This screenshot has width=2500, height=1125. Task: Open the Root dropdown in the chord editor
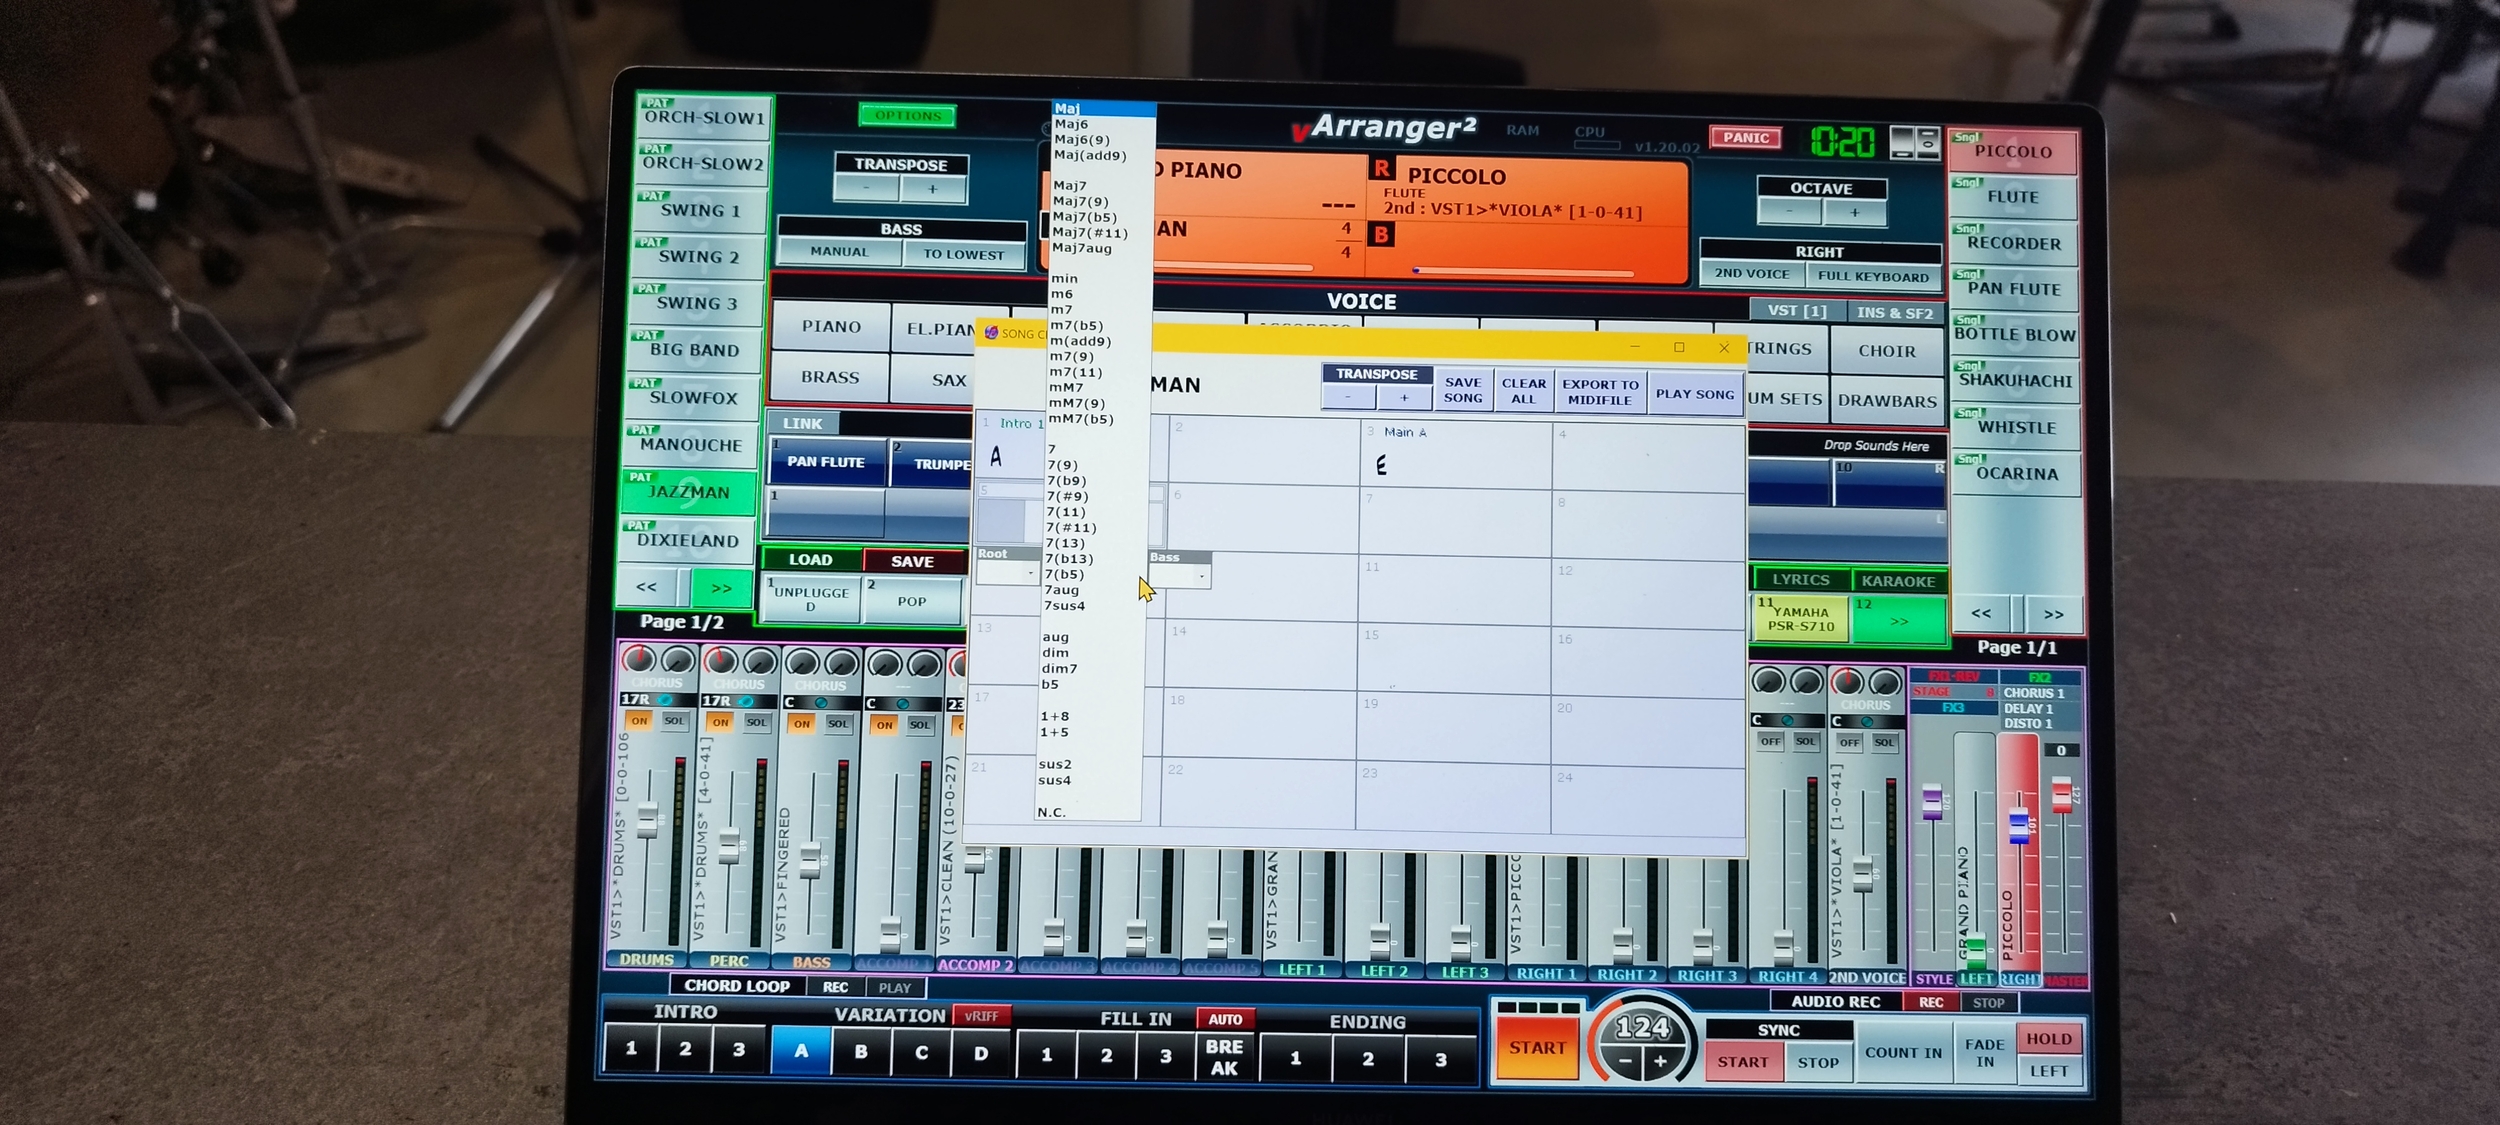tap(1007, 574)
